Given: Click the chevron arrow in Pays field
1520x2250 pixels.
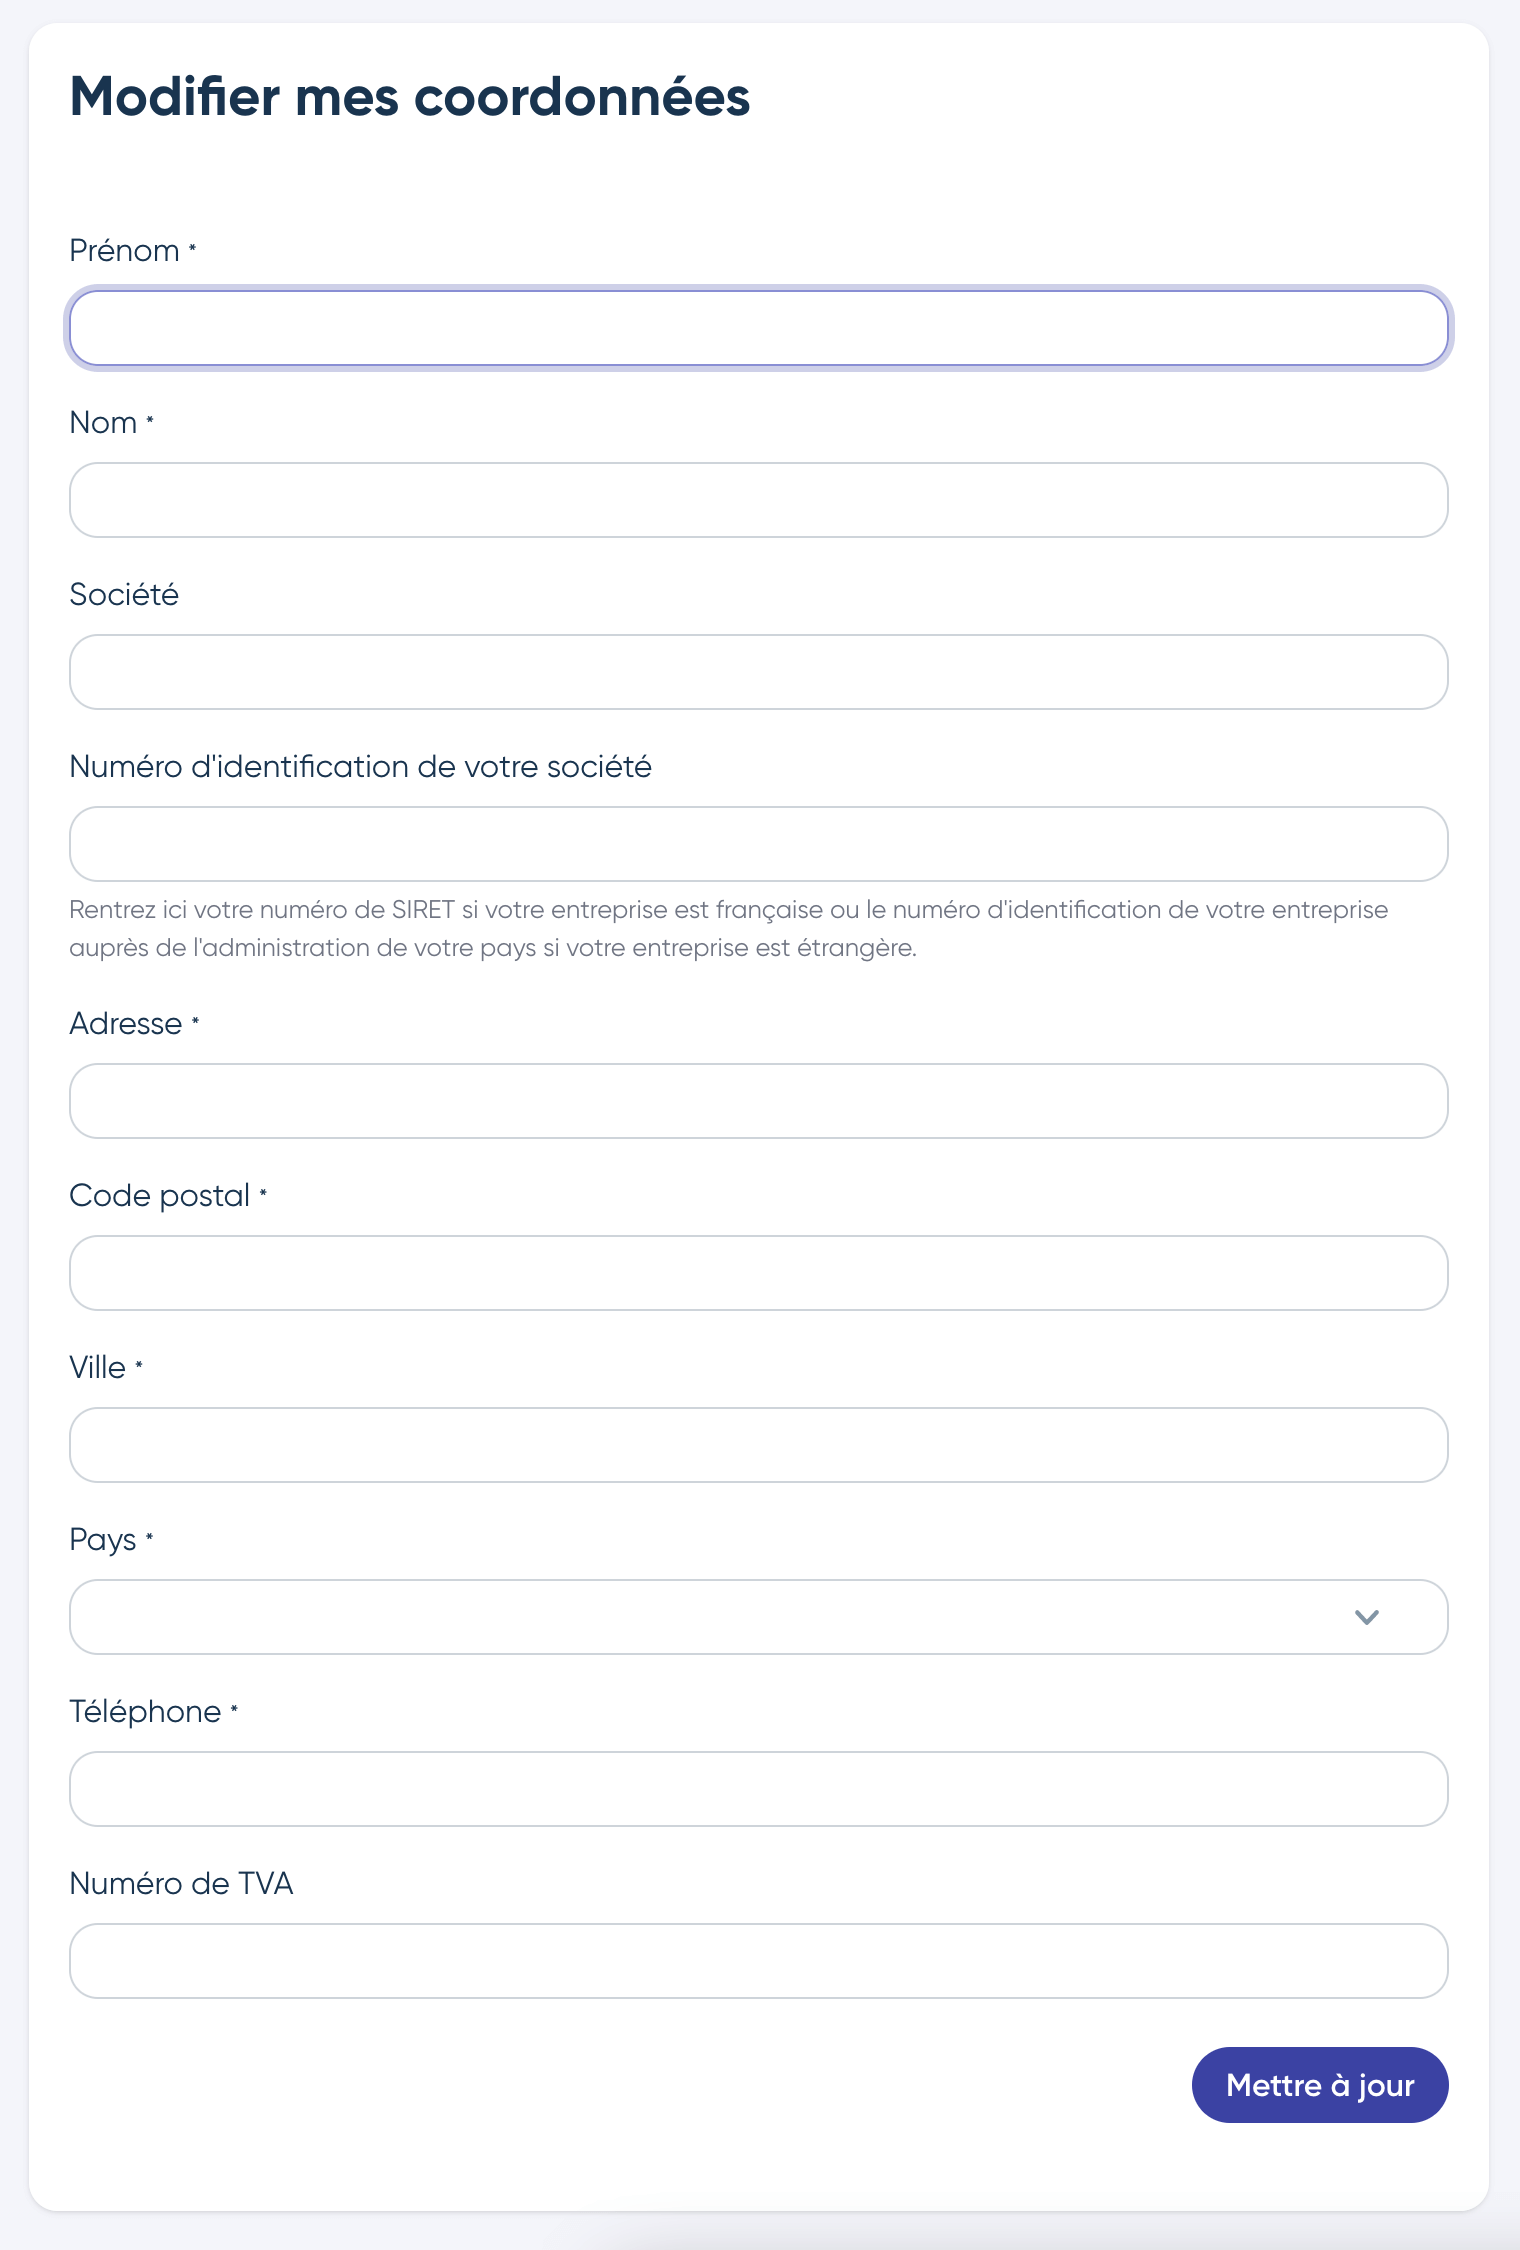Looking at the screenshot, I should [x=1366, y=1617].
